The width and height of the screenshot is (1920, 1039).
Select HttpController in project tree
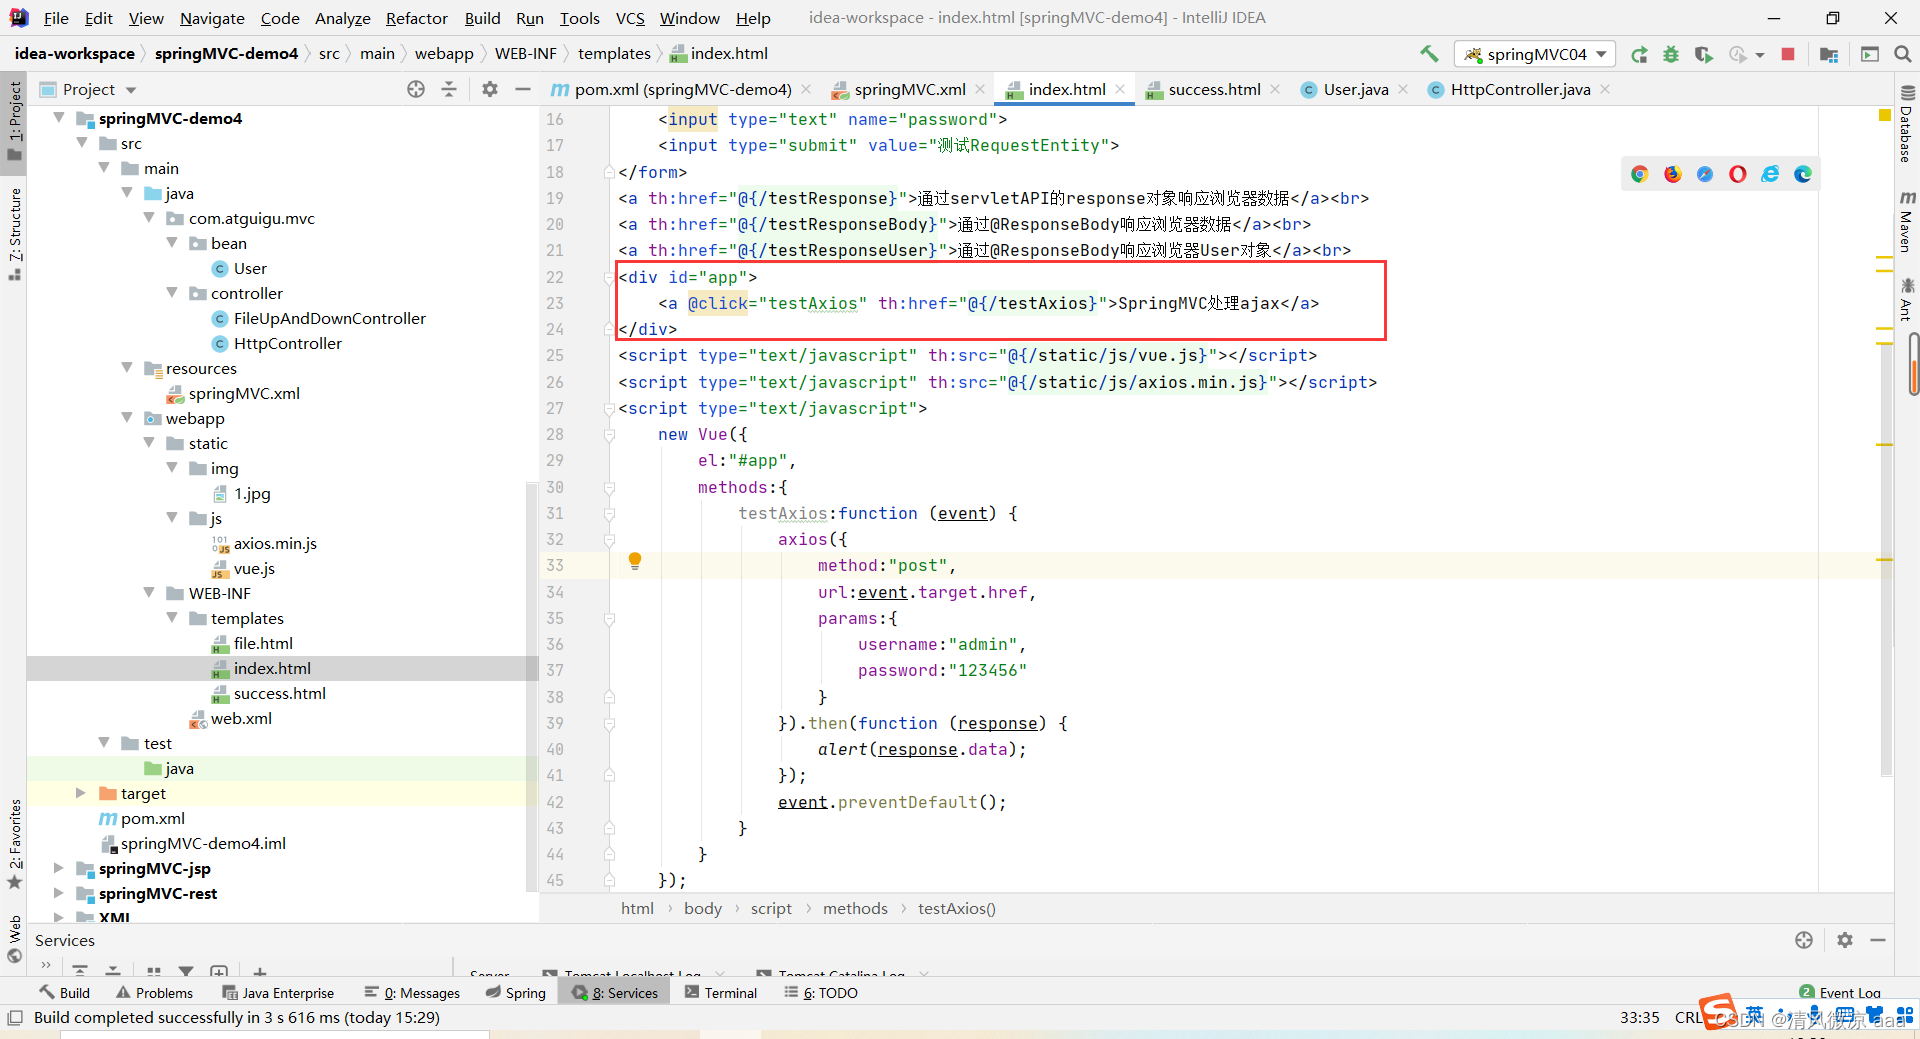(287, 343)
